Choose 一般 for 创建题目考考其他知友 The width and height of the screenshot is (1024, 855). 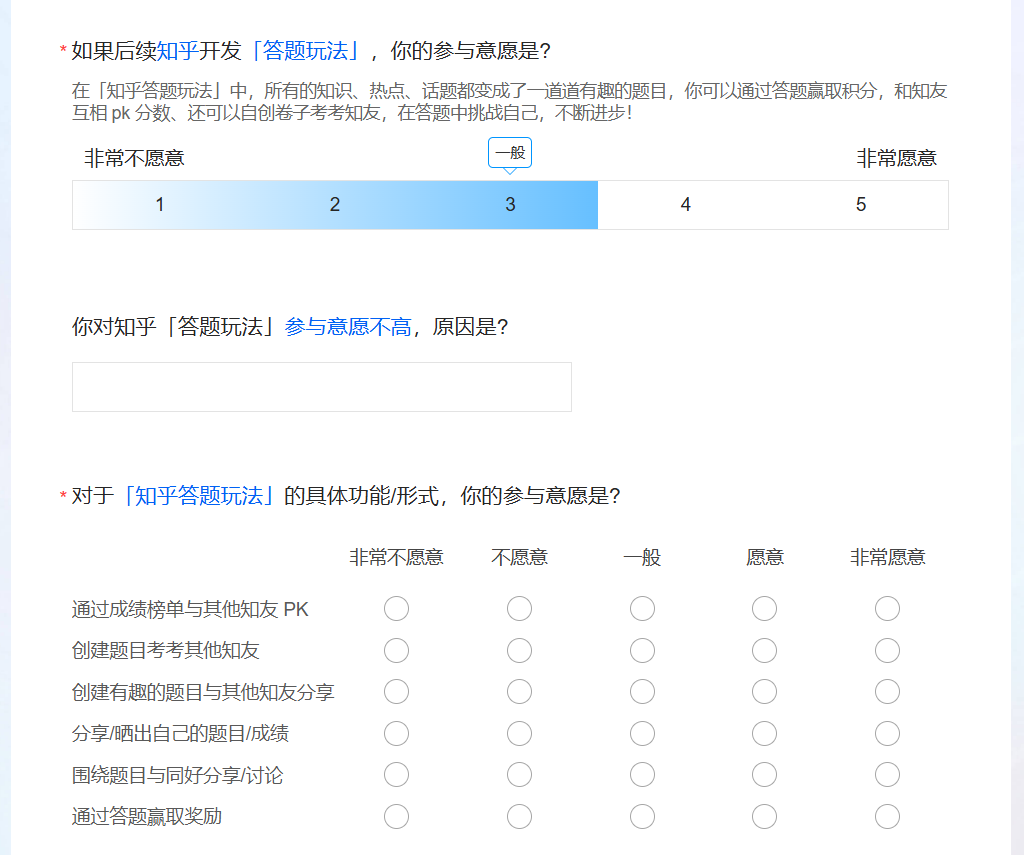tap(643, 651)
